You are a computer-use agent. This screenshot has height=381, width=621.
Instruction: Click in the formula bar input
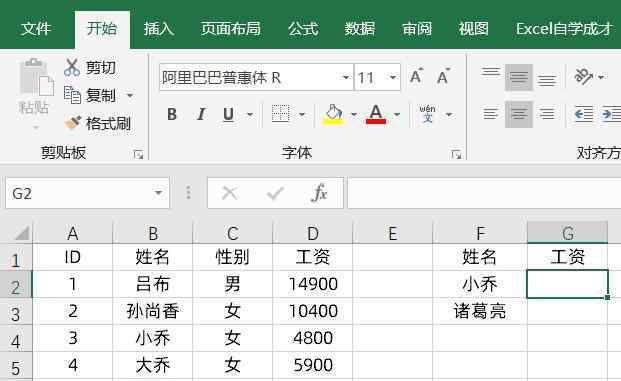coord(484,193)
